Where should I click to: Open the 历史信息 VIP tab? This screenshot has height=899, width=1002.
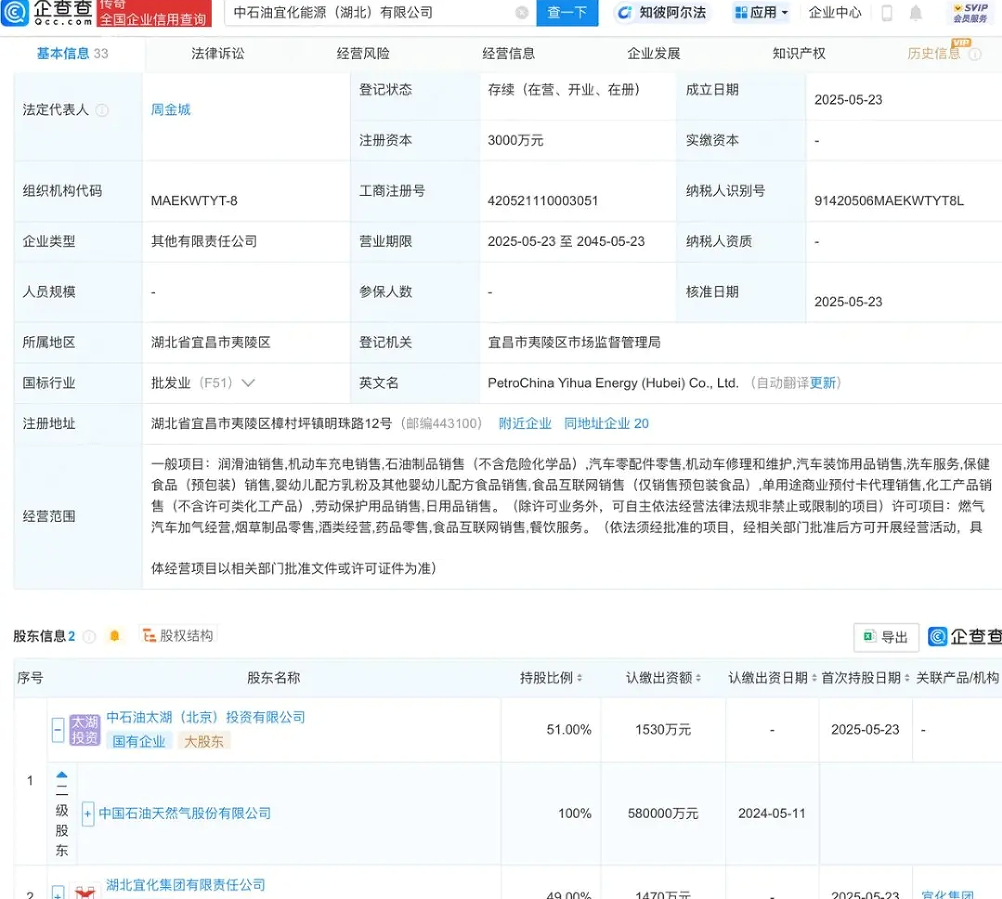pyautogui.click(x=934, y=54)
